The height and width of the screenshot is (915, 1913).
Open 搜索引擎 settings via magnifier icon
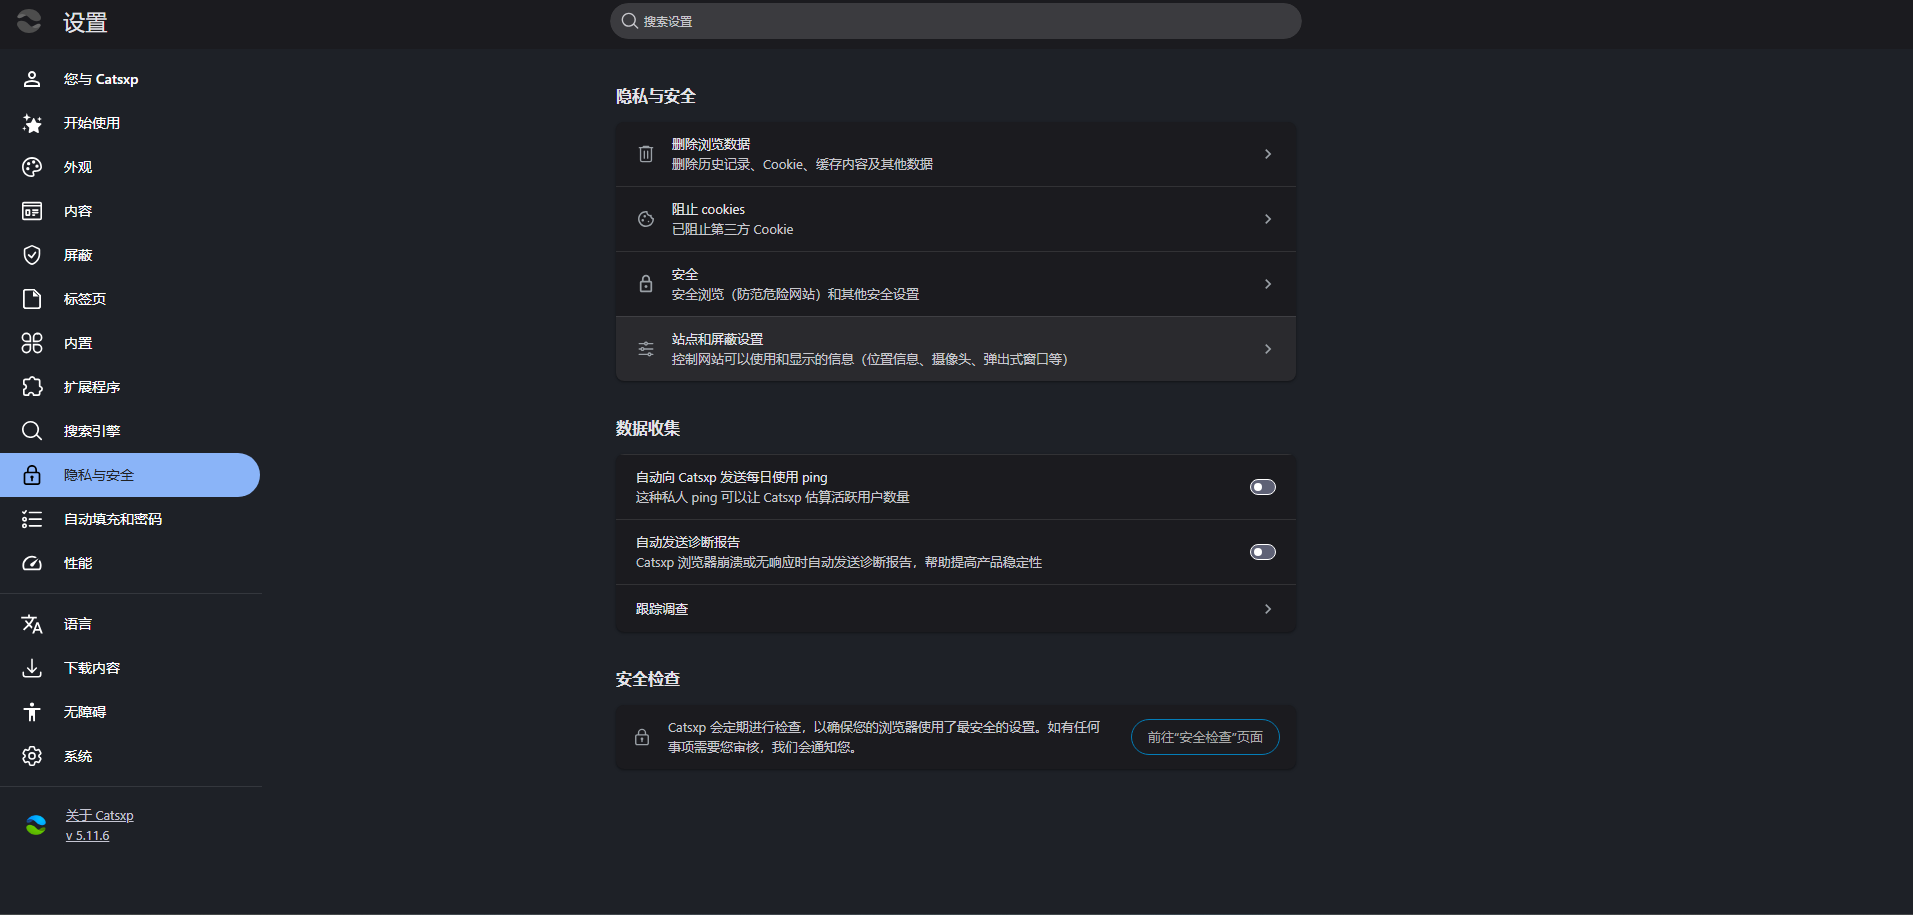31,430
